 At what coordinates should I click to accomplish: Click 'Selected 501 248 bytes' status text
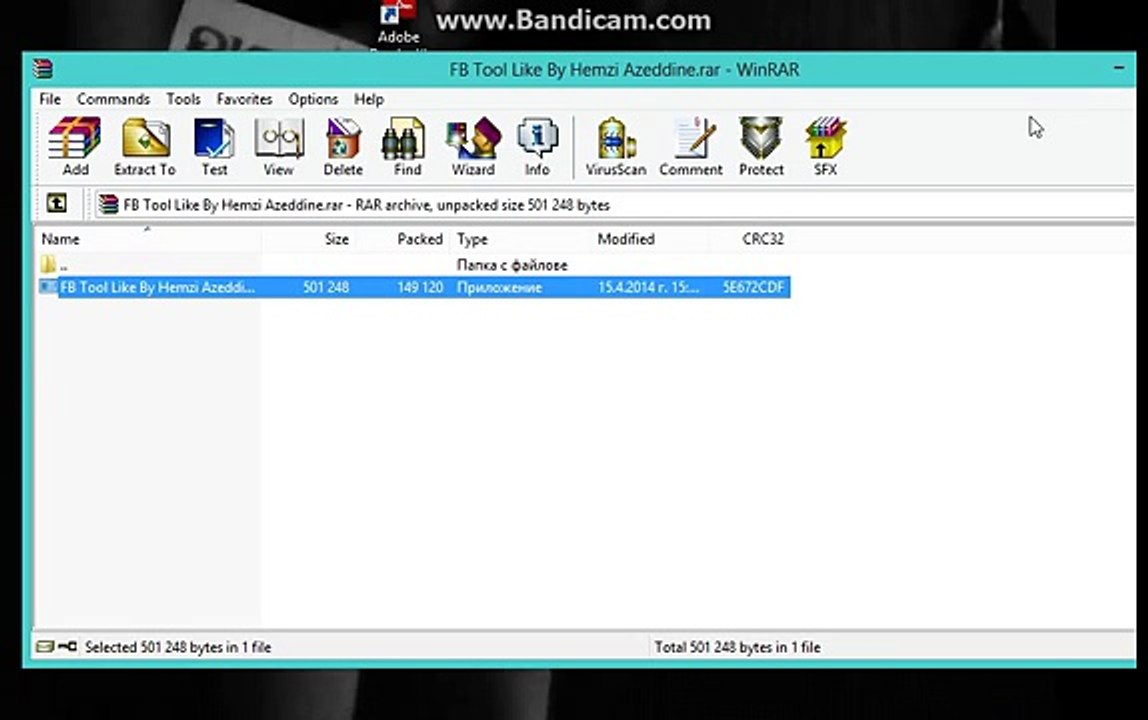pyautogui.click(x=178, y=647)
